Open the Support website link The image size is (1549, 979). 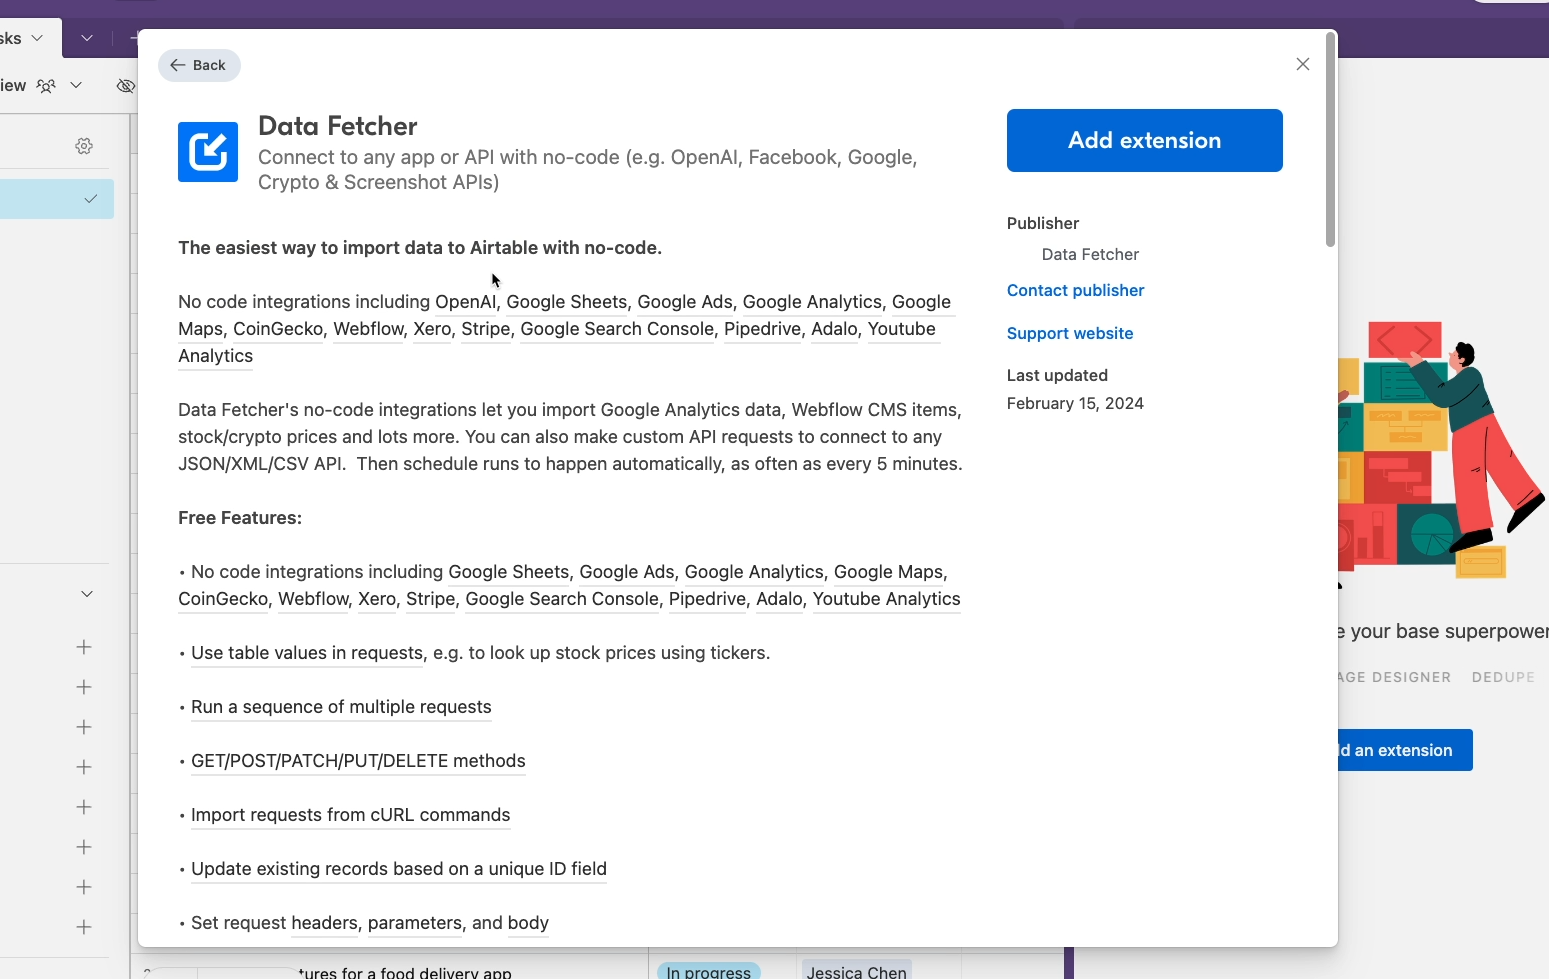click(x=1070, y=333)
